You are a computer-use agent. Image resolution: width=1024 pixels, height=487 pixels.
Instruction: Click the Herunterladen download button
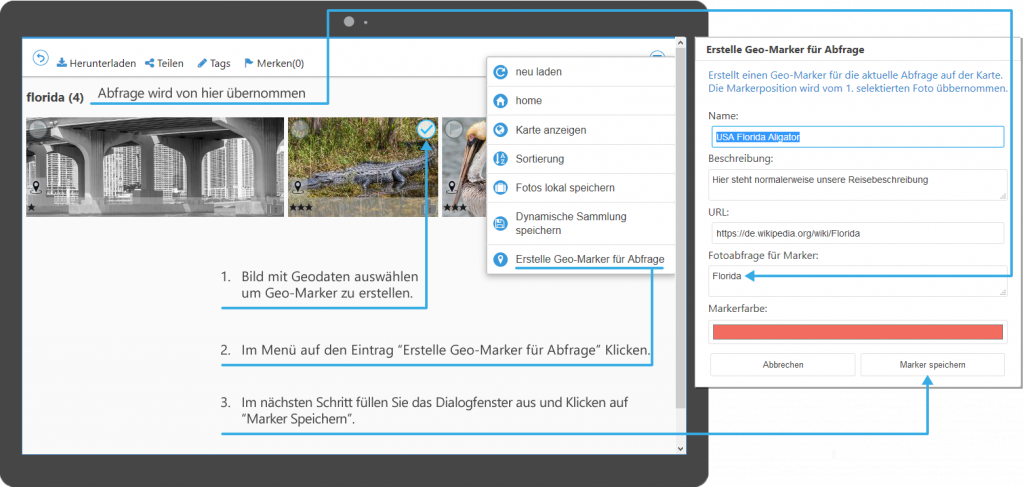96,63
